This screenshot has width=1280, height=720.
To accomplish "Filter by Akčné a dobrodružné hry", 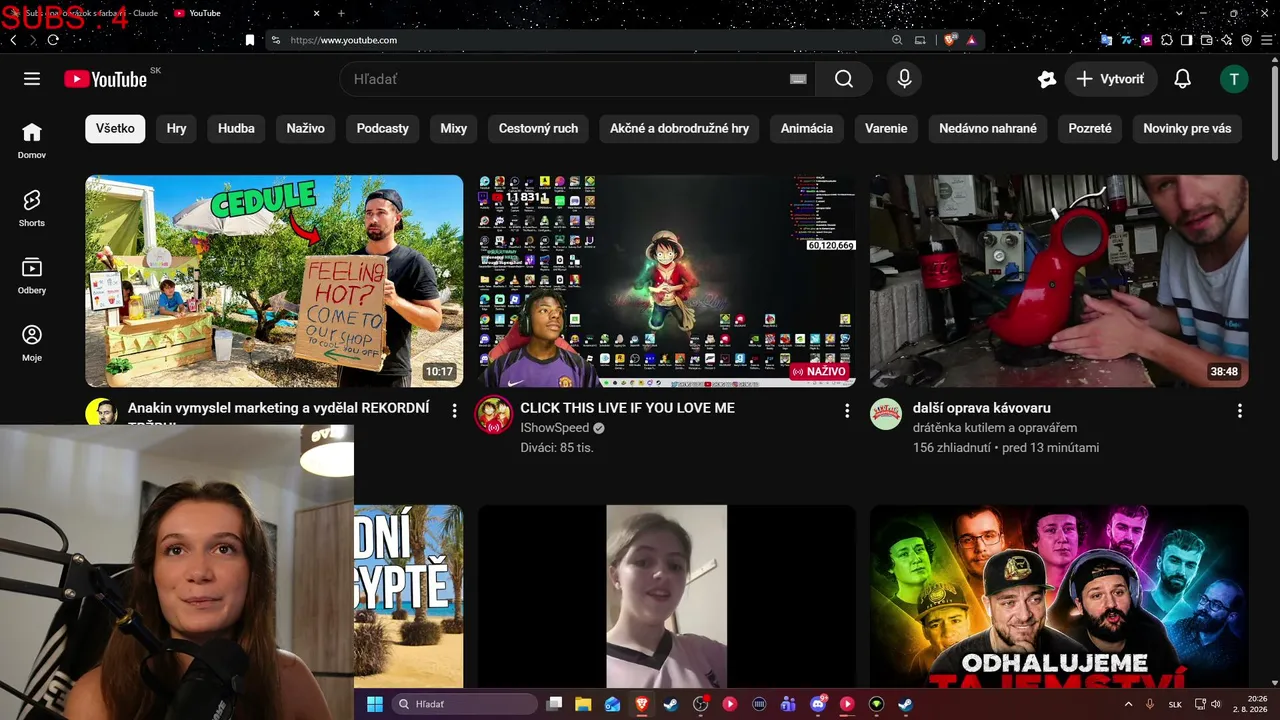I will (x=680, y=129).
